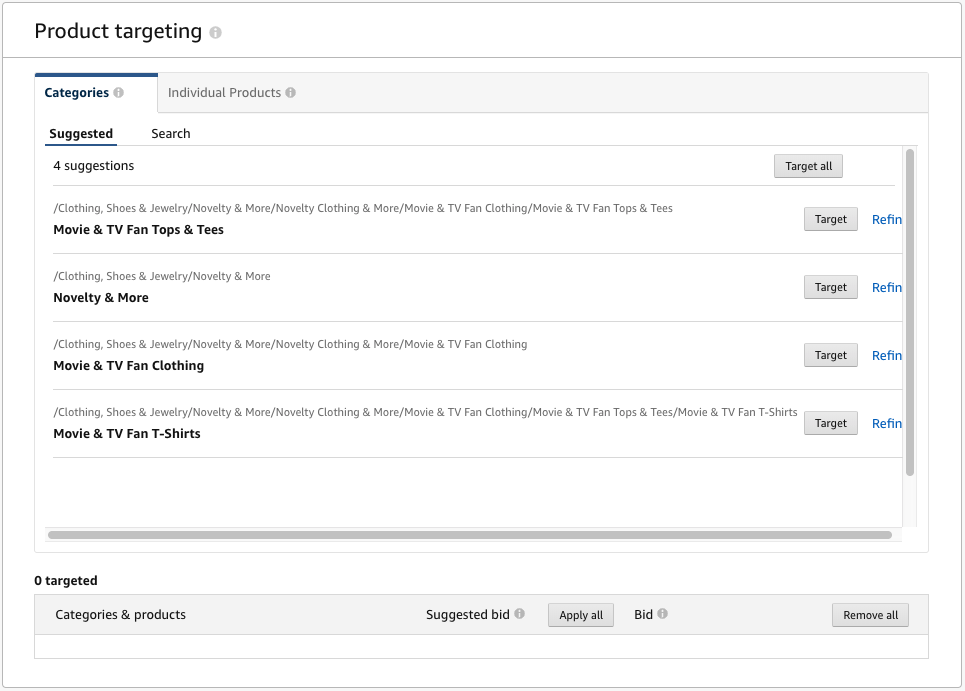Click info icon next to Suggested bid

click(x=519, y=614)
